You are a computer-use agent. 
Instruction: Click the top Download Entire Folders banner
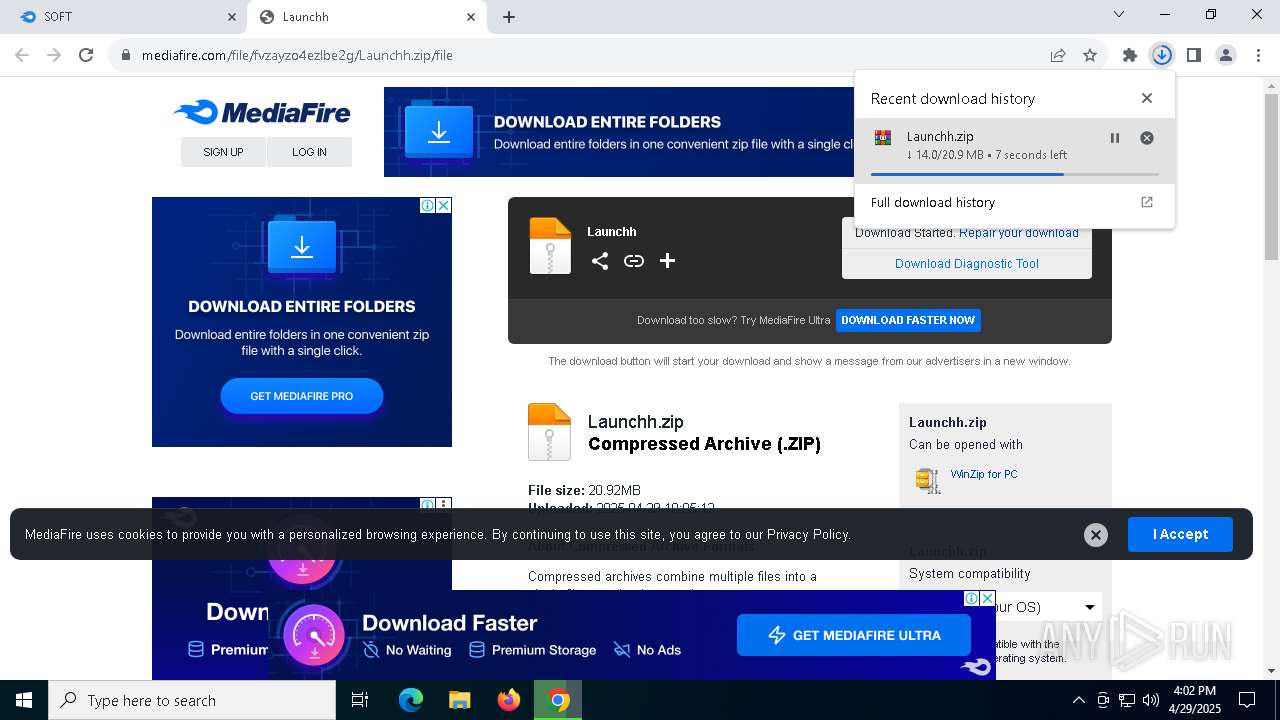[x=619, y=132]
